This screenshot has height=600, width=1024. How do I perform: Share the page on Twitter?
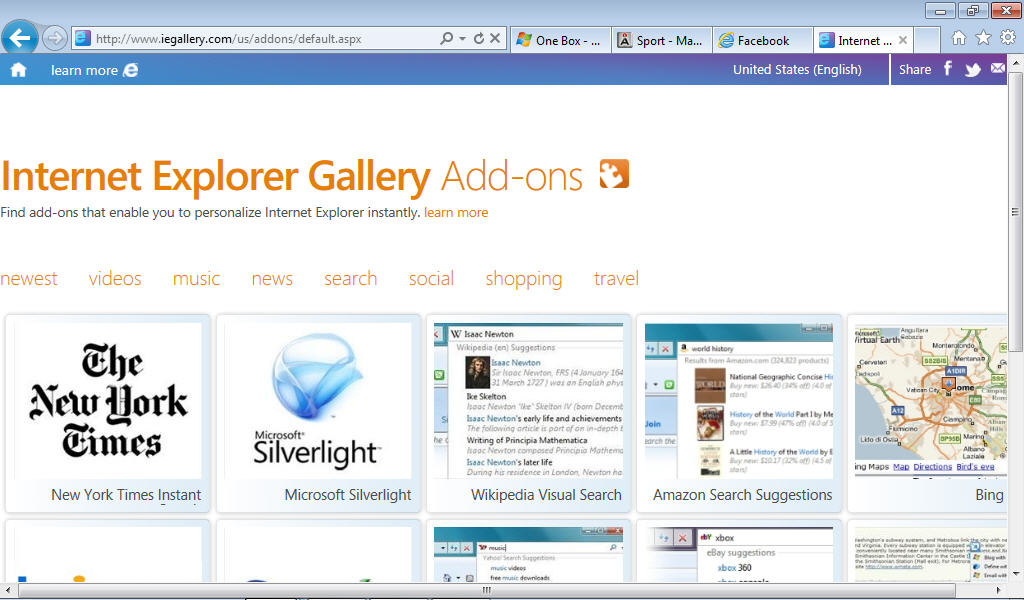click(x=973, y=69)
